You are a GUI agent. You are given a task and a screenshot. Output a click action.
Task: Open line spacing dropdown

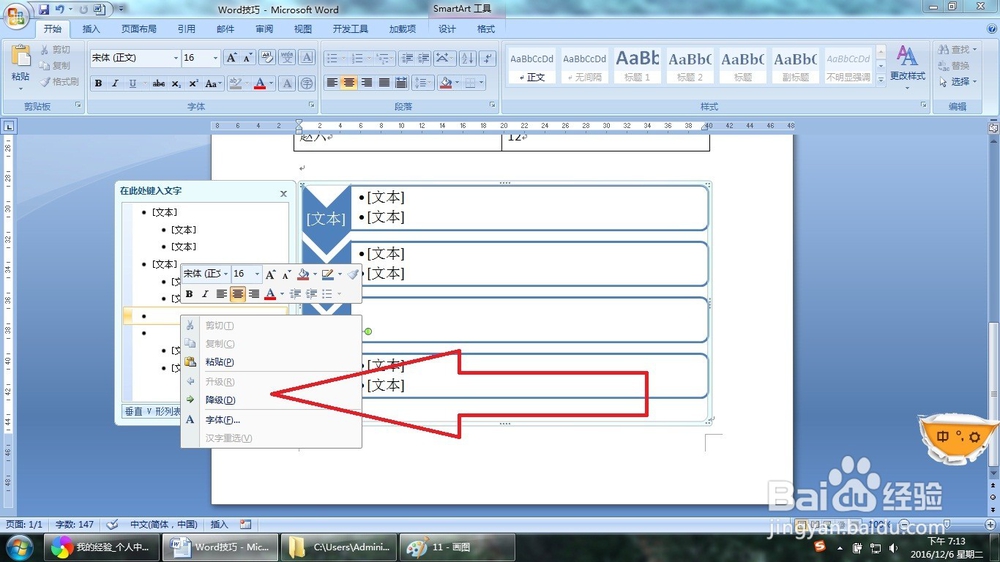[422, 83]
